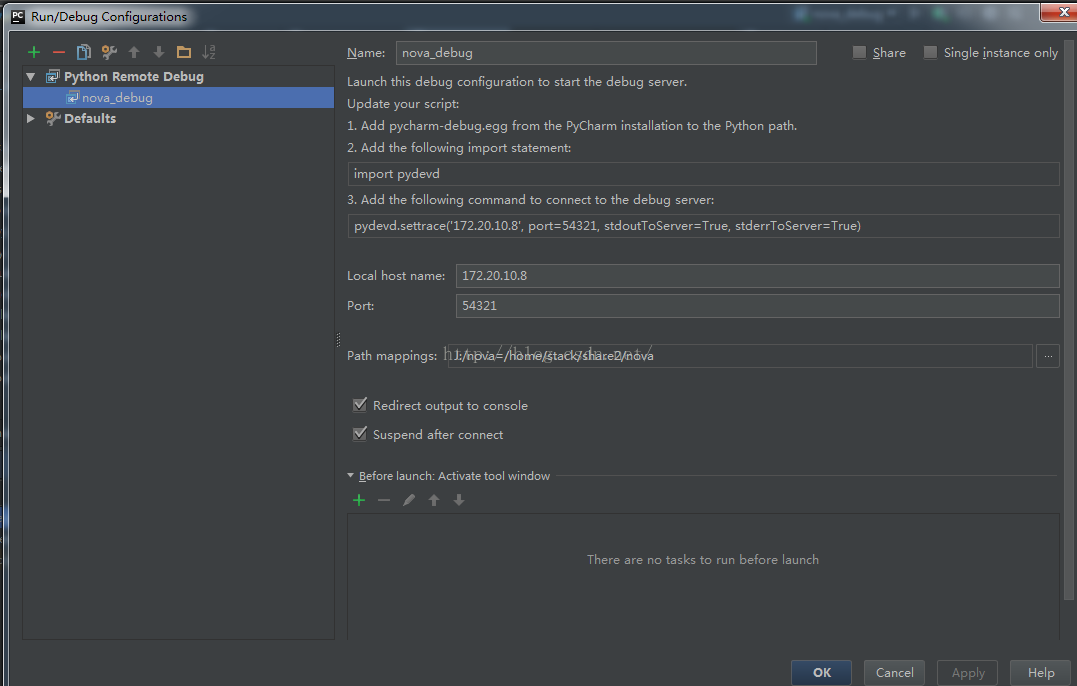Add a before launch task

click(359, 500)
